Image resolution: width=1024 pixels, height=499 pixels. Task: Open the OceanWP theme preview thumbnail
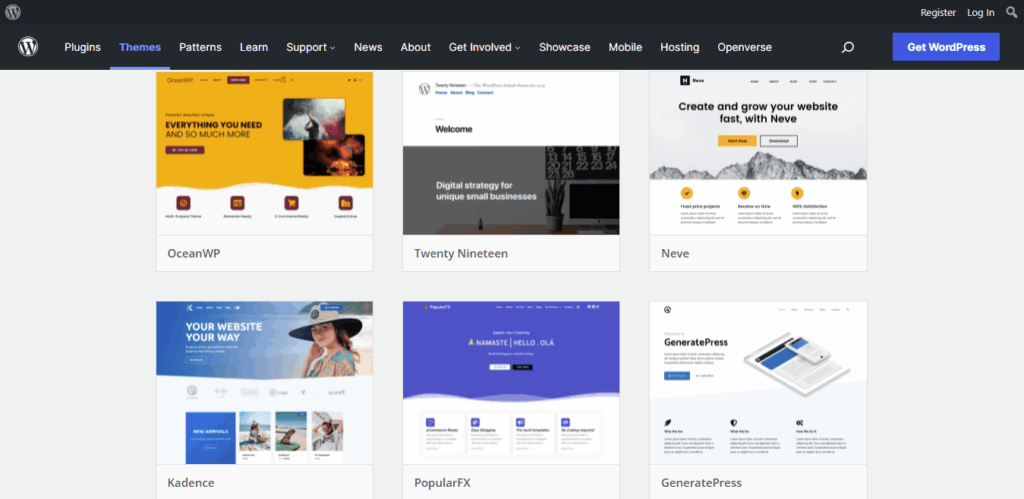[265, 153]
